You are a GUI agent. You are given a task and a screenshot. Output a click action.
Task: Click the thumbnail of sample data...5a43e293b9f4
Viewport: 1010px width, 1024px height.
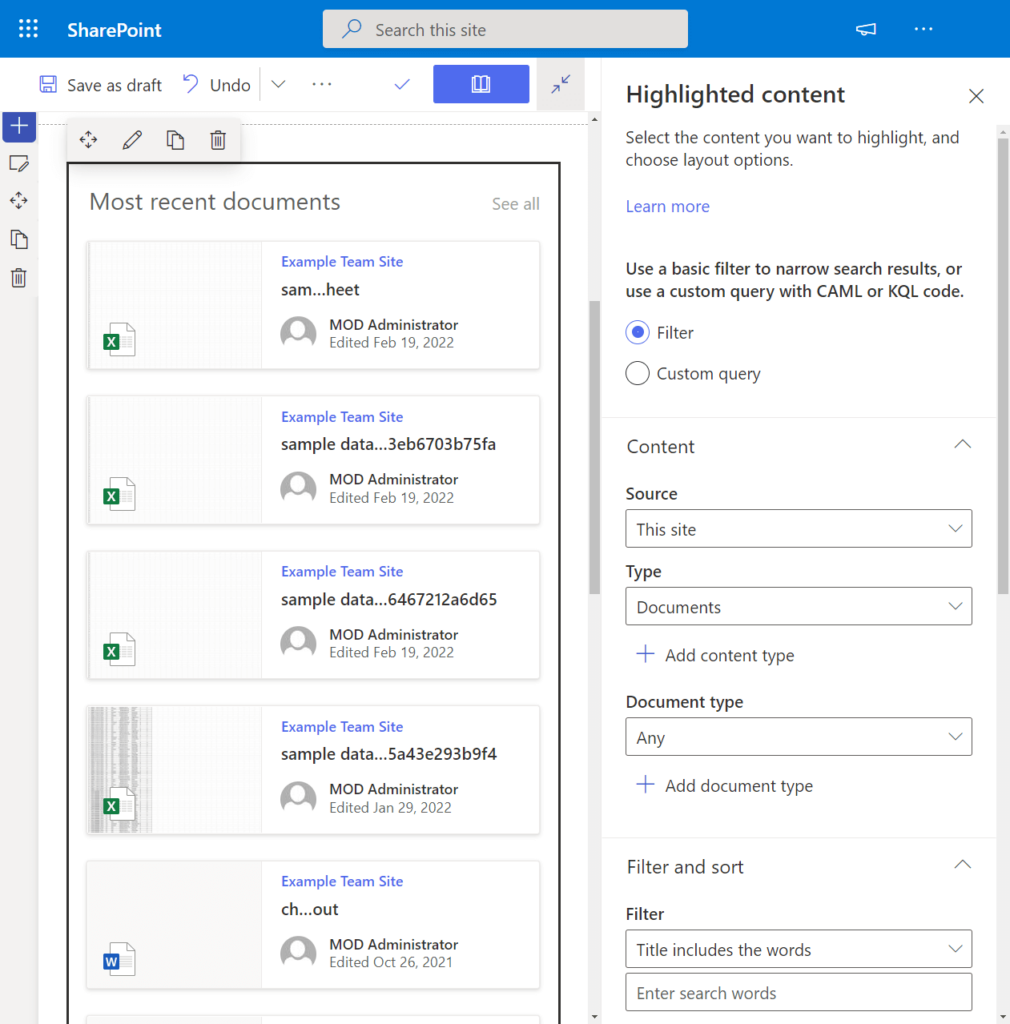pyautogui.click(x=174, y=769)
